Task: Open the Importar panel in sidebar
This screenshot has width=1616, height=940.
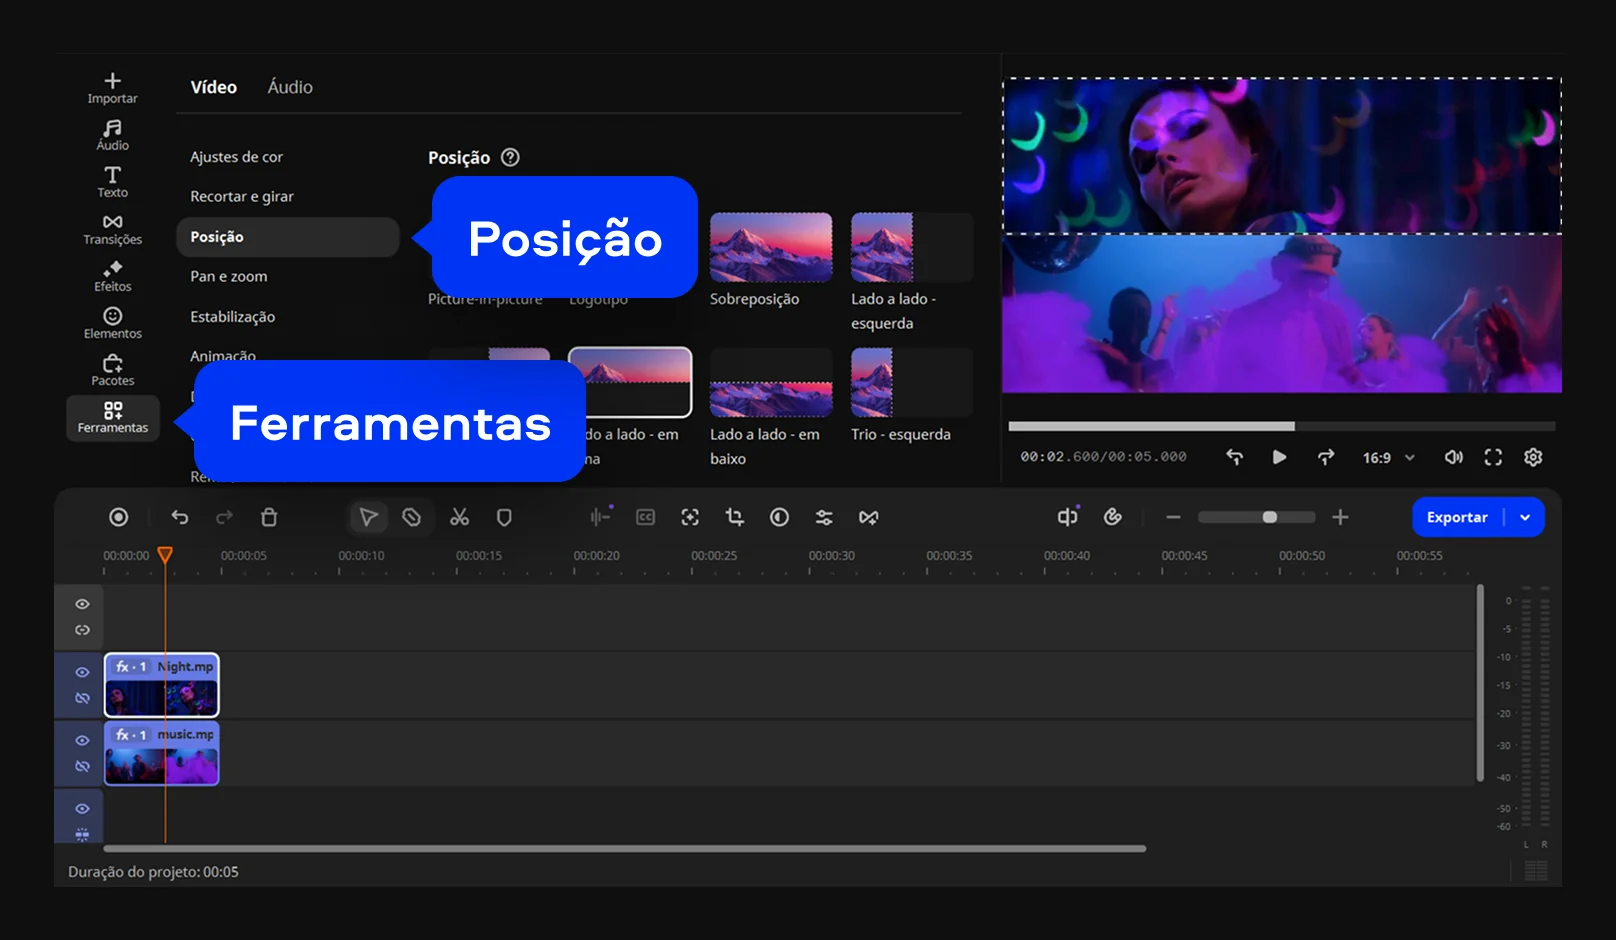Action: [x=112, y=88]
